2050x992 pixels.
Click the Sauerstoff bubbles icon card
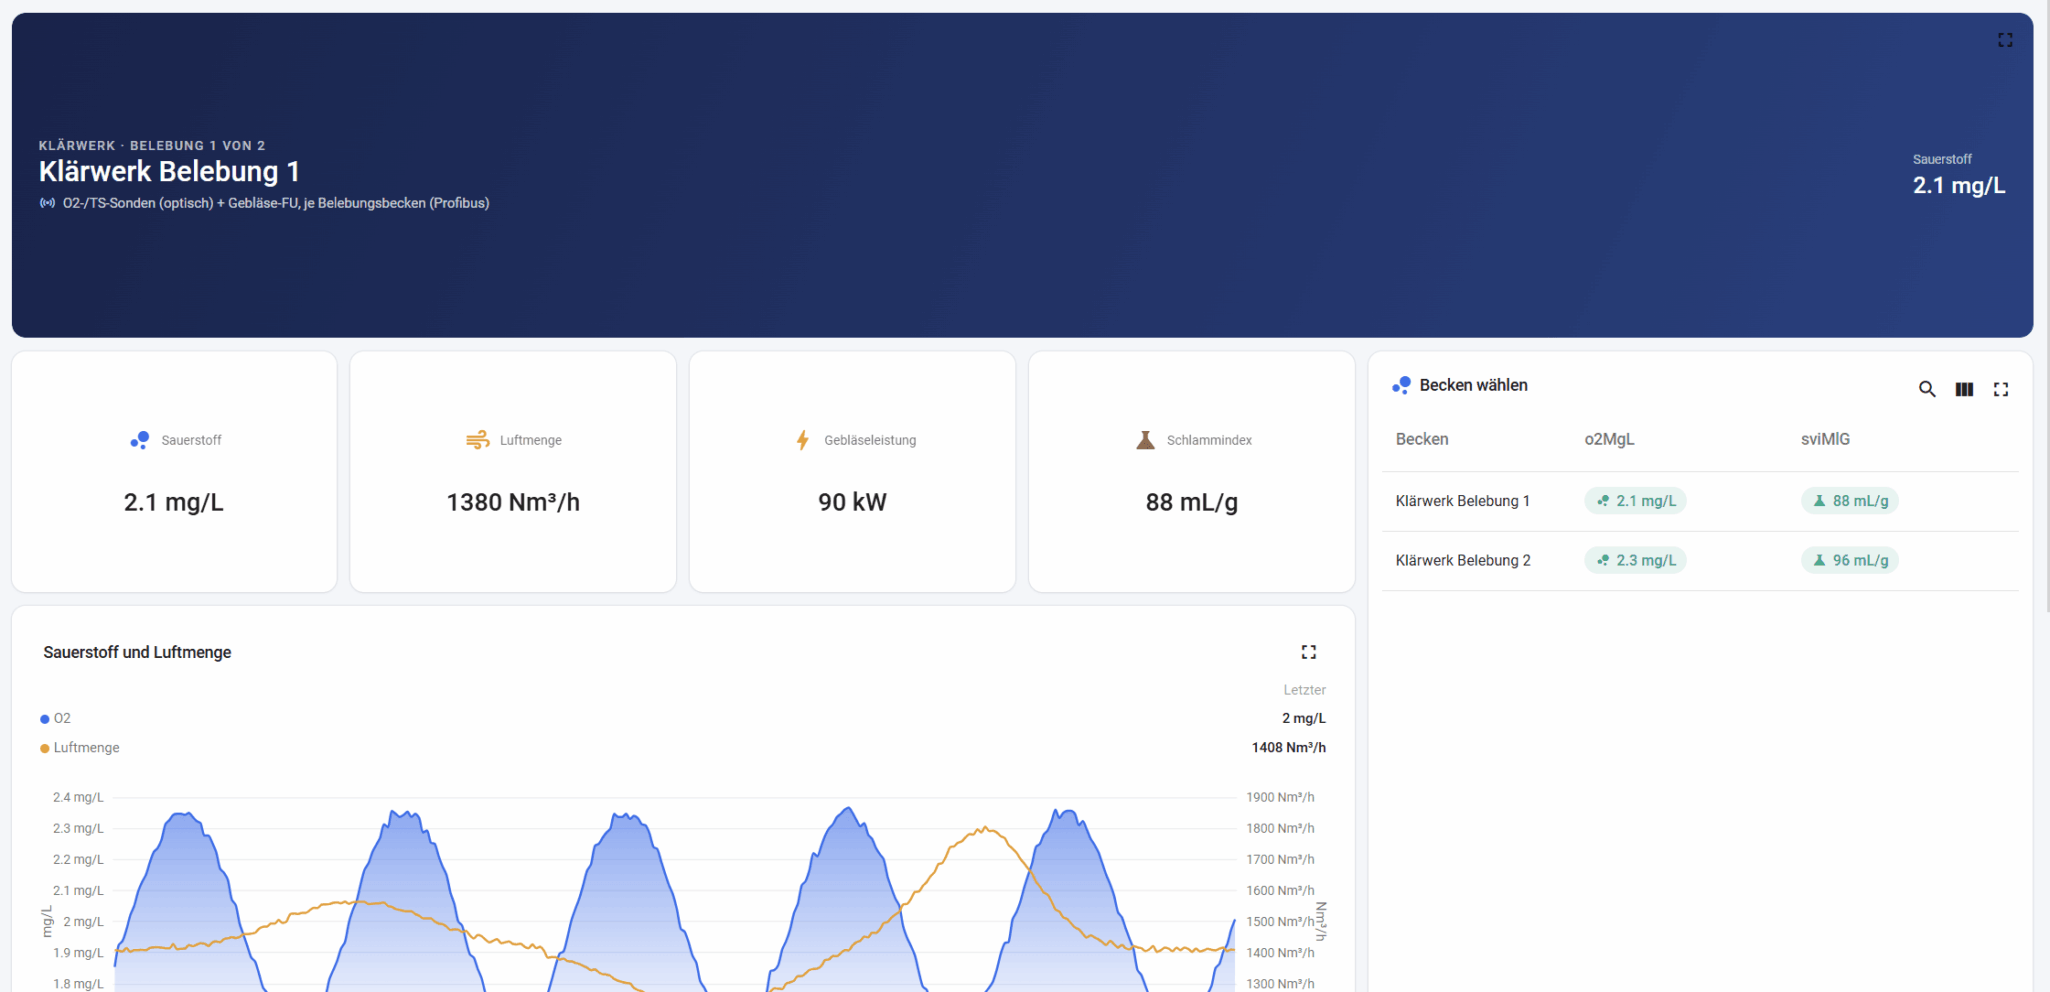tap(139, 440)
